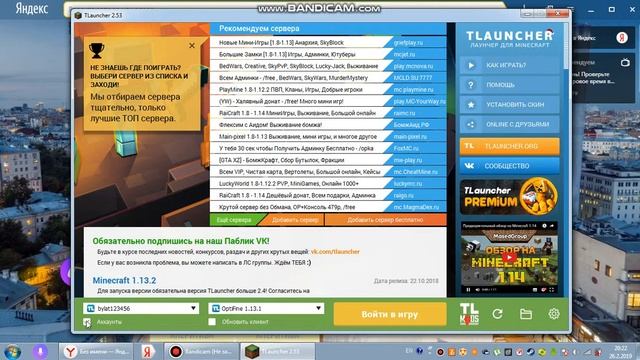640x360 pixels.
Task: Select the main-pixel.ru server address
Action: [x=410, y=137]
